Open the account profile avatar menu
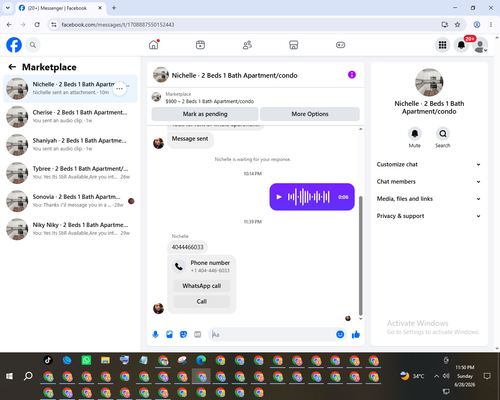Image resolution: width=500 pixels, height=400 pixels. point(480,45)
